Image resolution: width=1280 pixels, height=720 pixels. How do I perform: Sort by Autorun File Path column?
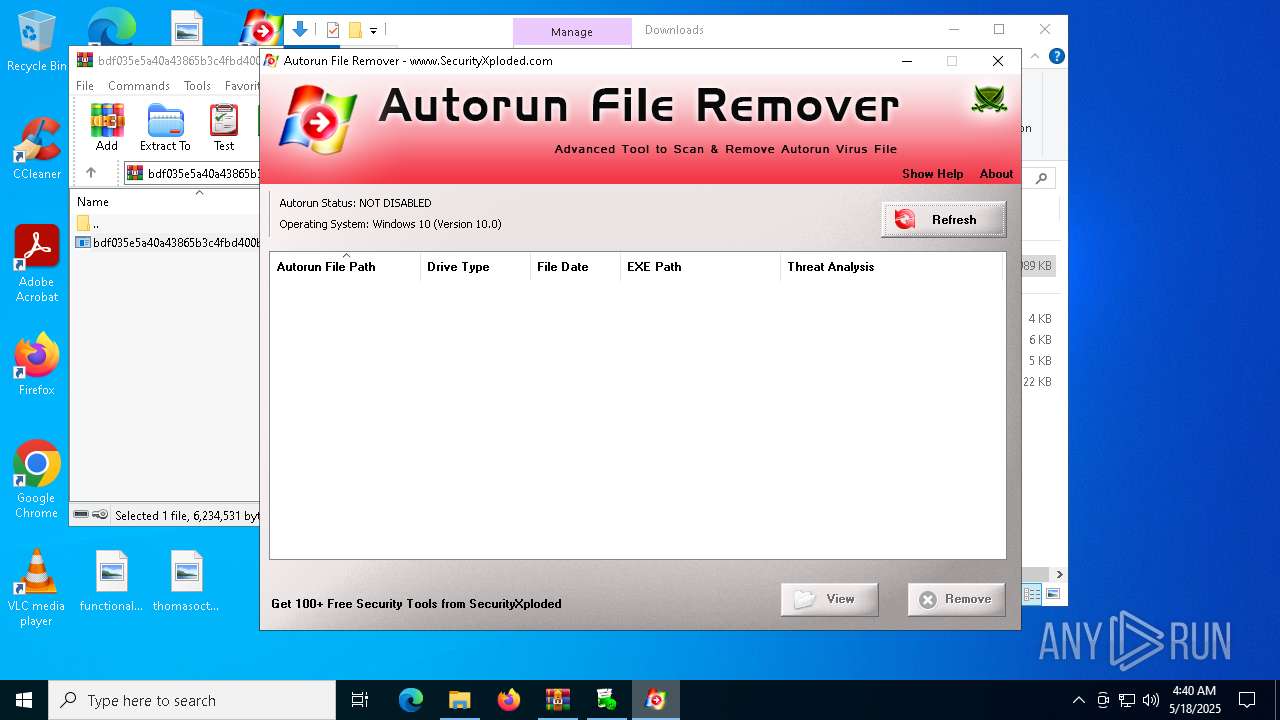[x=345, y=267]
